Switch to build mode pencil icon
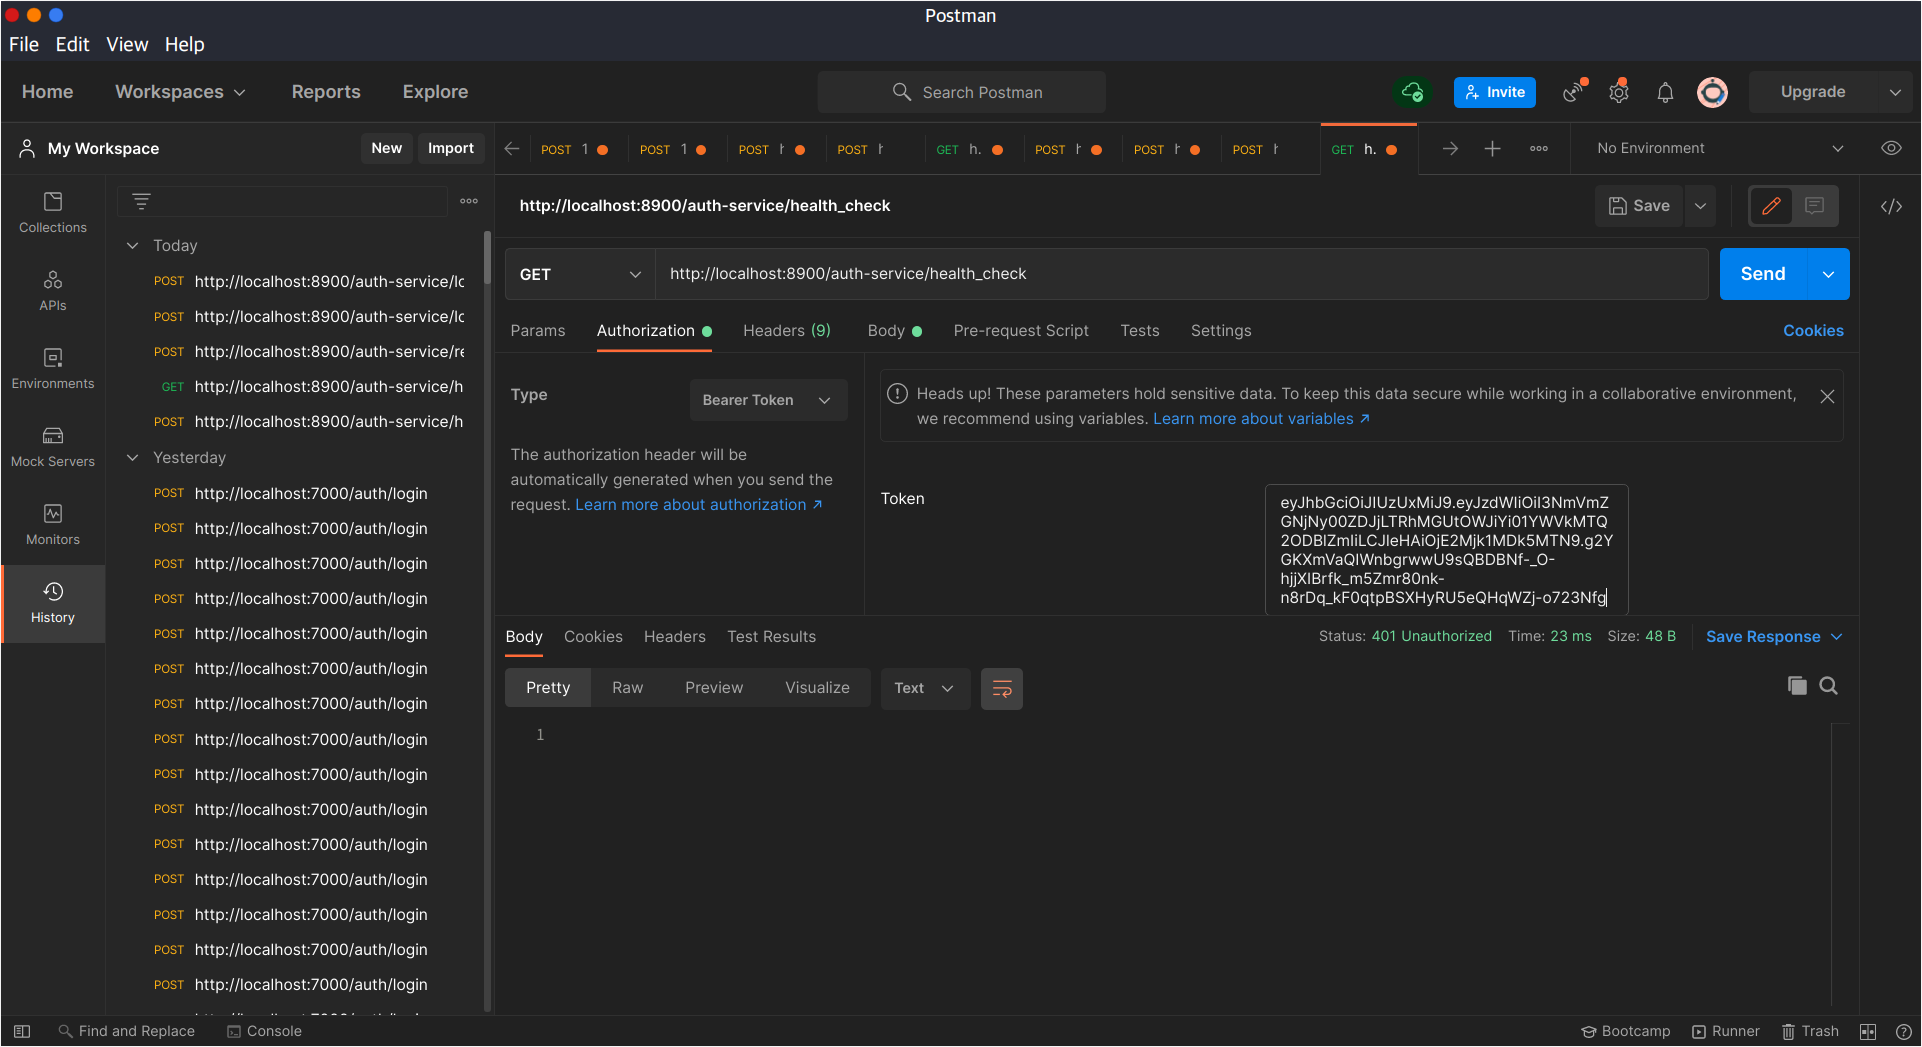The height and width of the screenshot is (1047, 1922). point(1771,206)
